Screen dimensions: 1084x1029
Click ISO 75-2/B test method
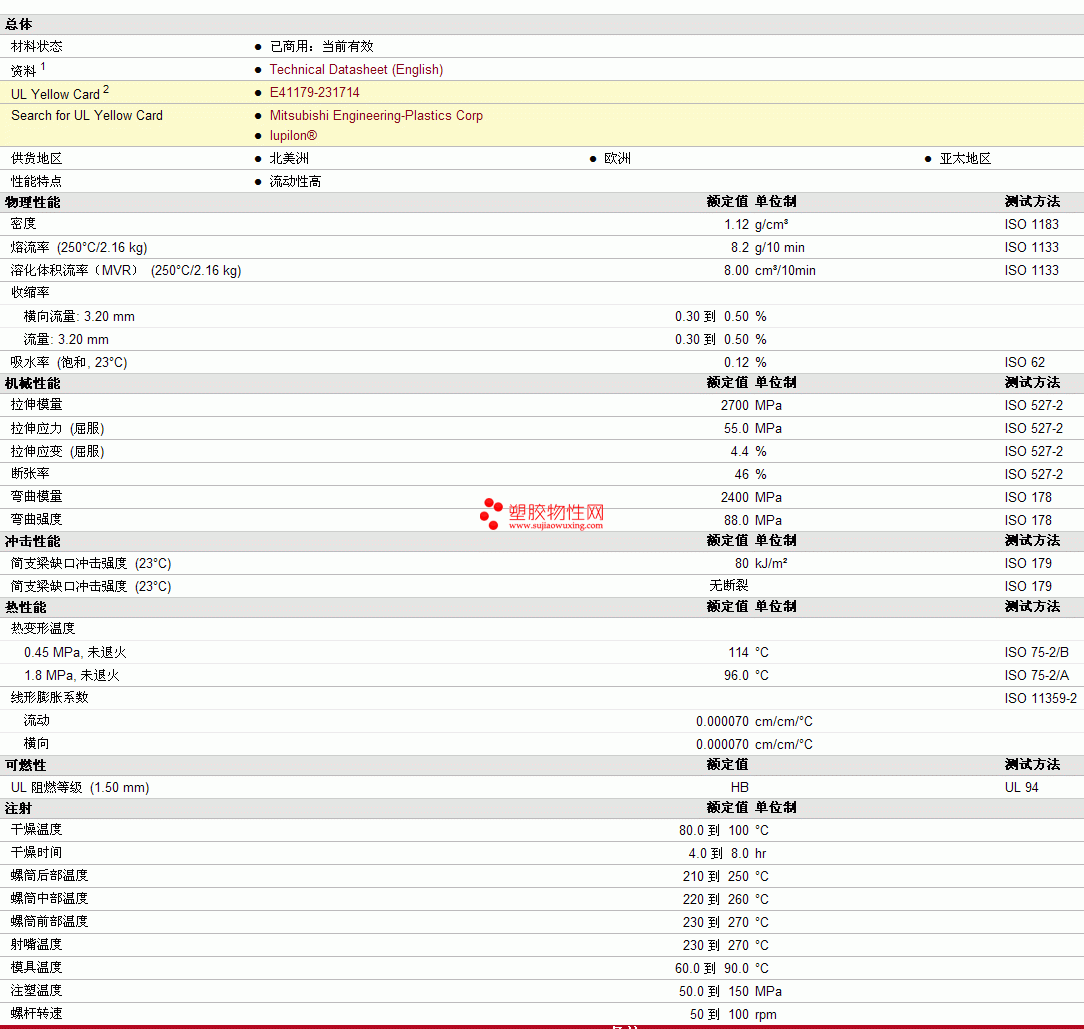click(1036, 652)
